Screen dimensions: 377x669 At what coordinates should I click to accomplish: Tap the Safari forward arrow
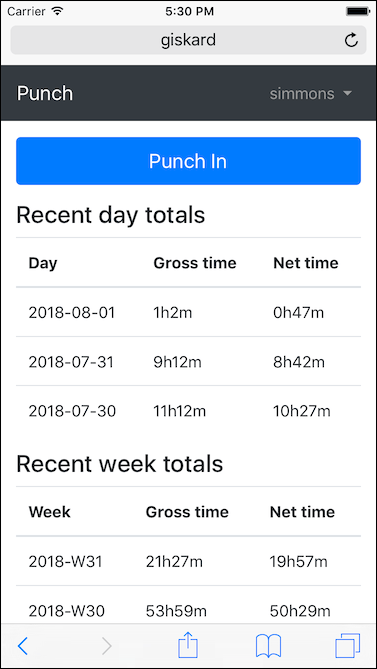(x=107, y=646)
